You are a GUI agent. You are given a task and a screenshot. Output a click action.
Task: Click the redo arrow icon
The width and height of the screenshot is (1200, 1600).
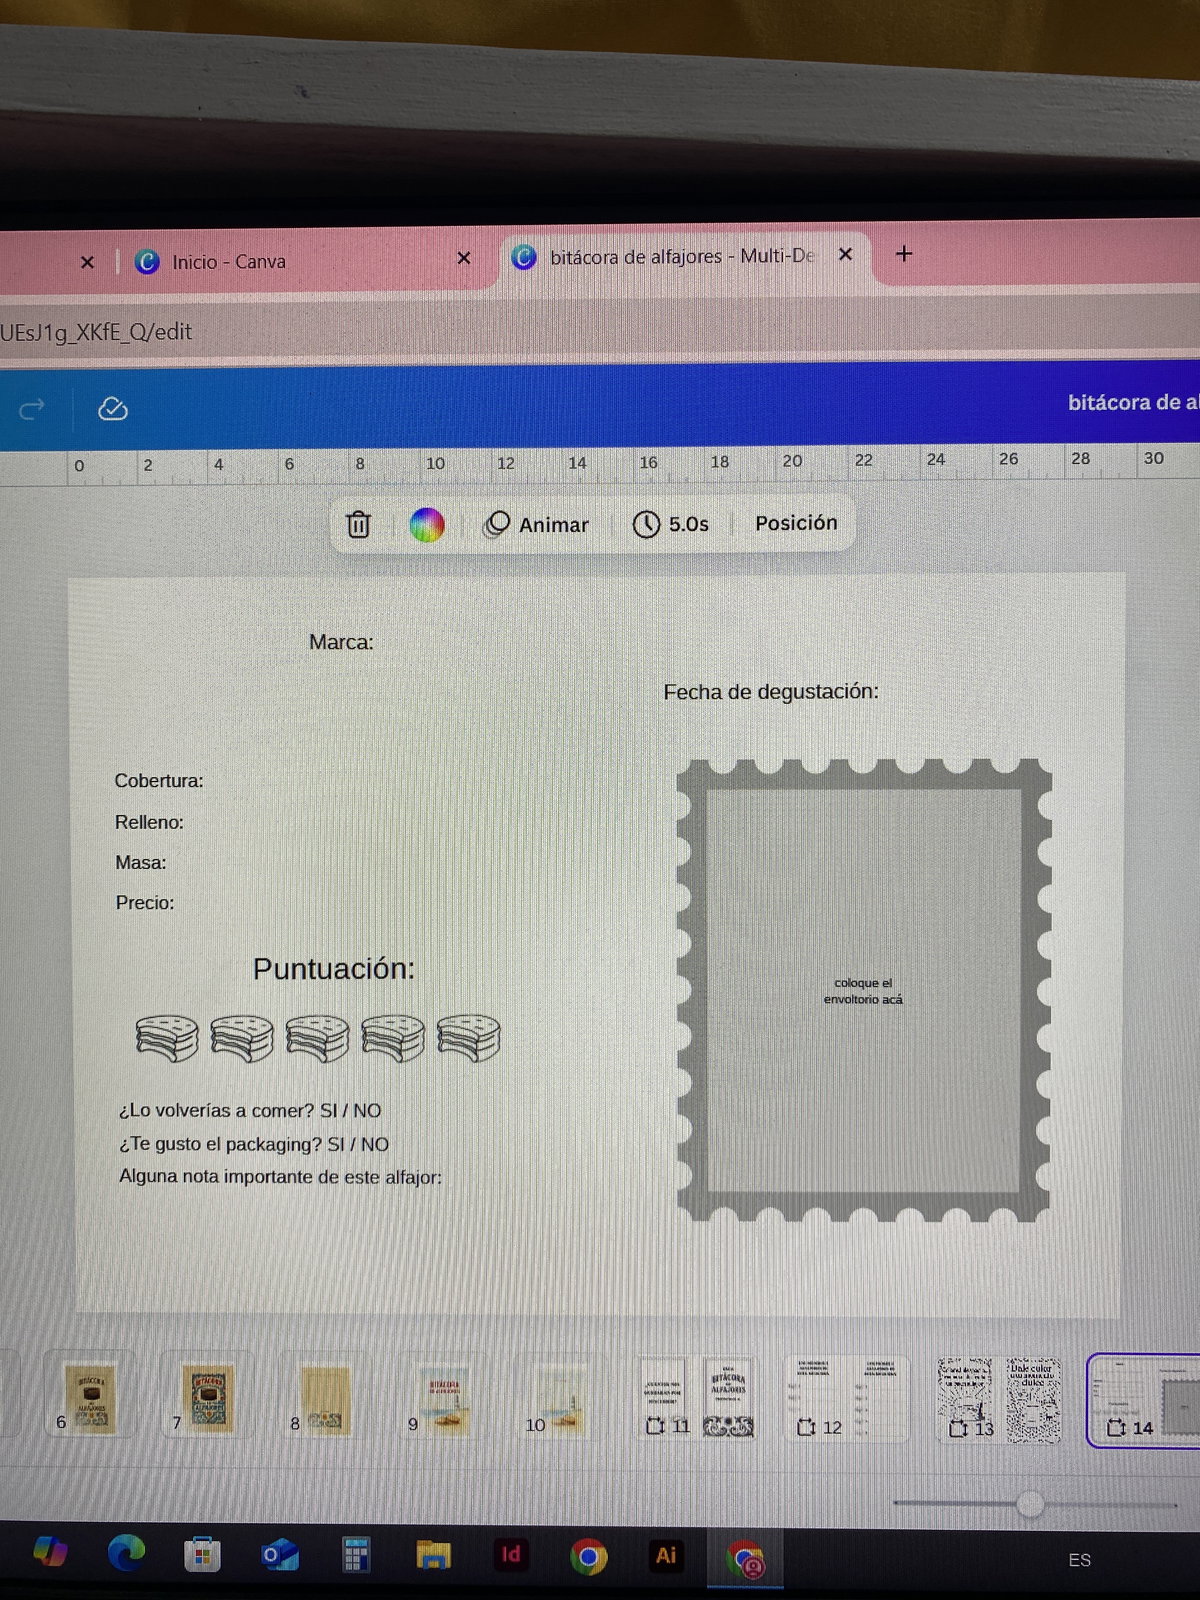pos(32,409)
